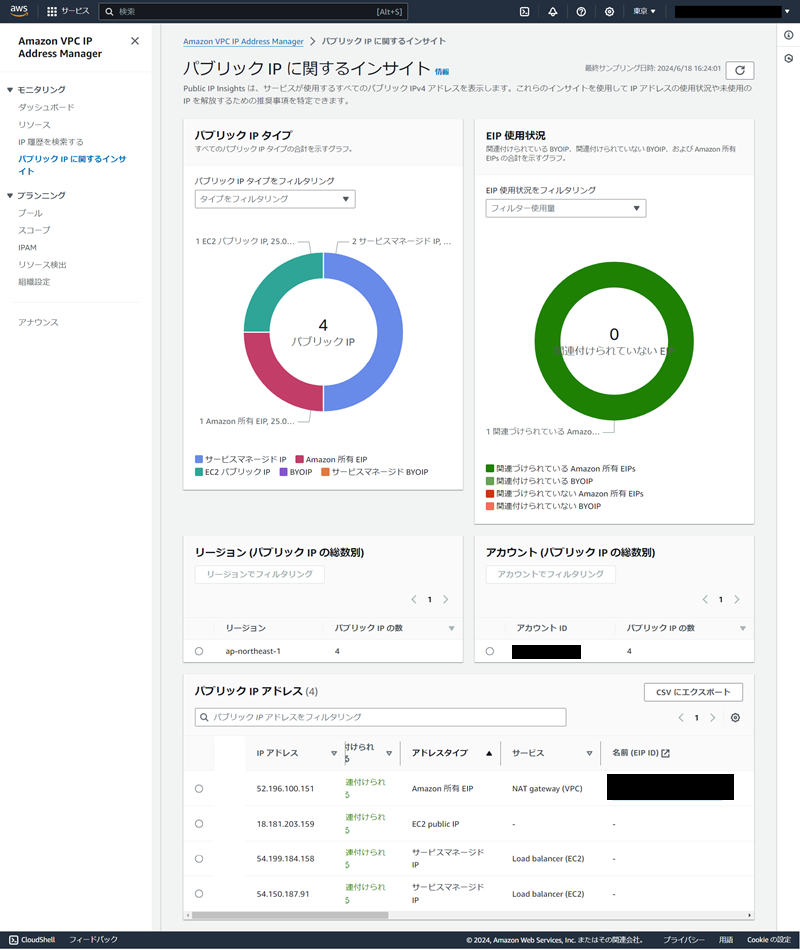Launch CloudShell from top bar icon

525,11
